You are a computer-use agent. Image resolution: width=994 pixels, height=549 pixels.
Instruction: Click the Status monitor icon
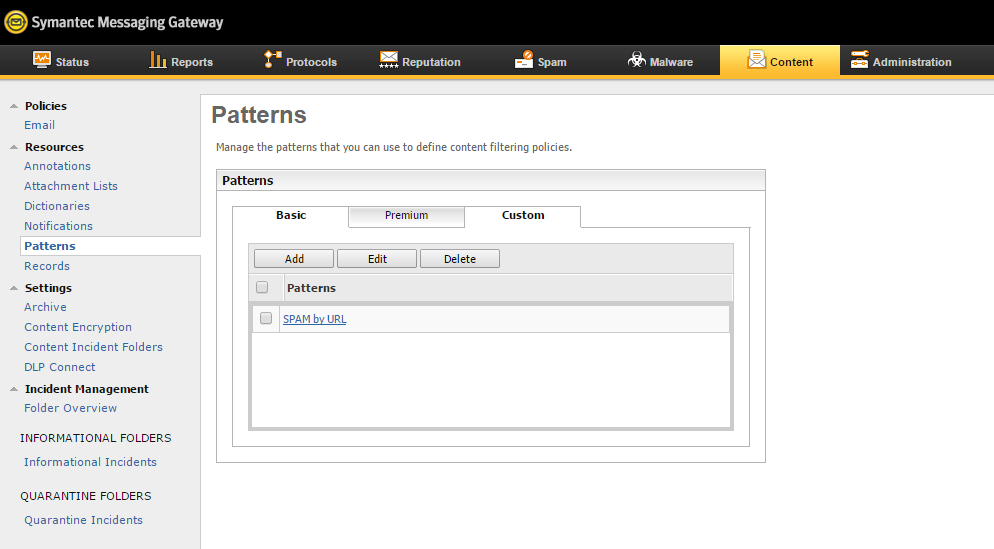click(42, 60)
